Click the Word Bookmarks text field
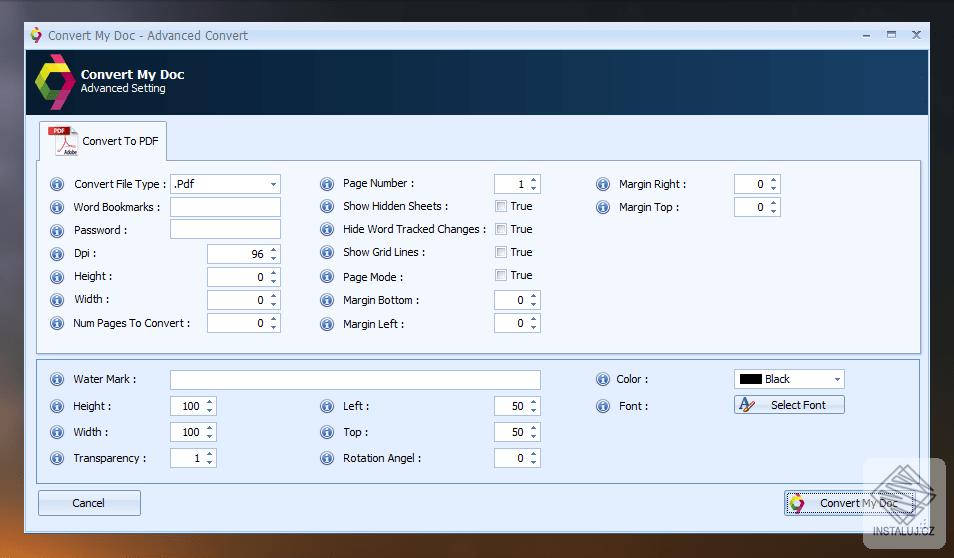Screen dimensions: 954x558 pos(225,208)
